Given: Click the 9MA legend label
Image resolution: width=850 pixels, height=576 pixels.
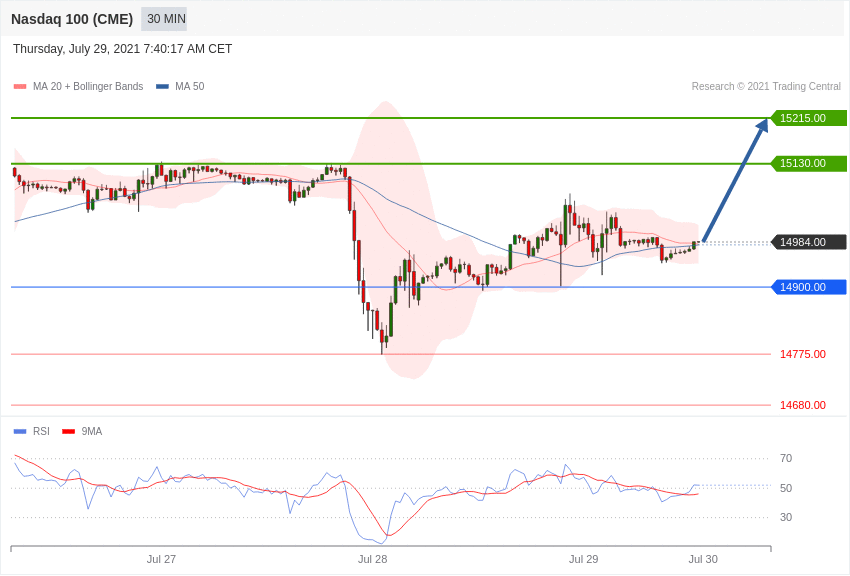Looking at the screenshot, I should point(92,432).
